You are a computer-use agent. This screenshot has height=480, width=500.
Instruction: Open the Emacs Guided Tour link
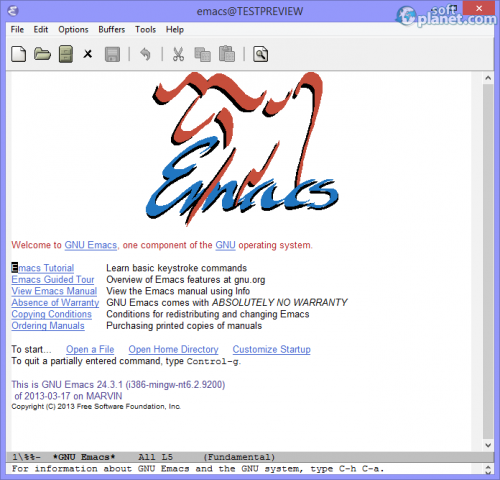(53, 279)
